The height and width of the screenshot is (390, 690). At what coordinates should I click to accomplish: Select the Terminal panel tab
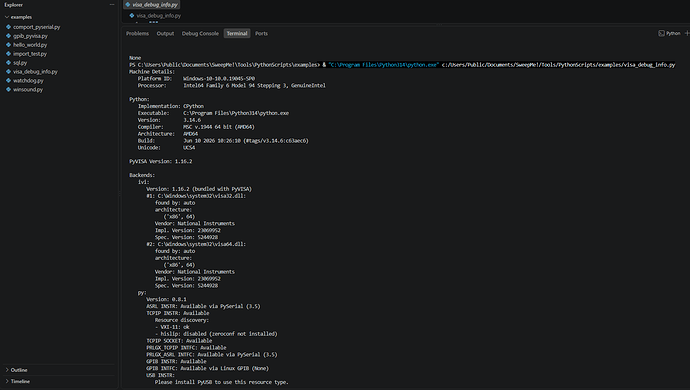[x=237, y=33]
